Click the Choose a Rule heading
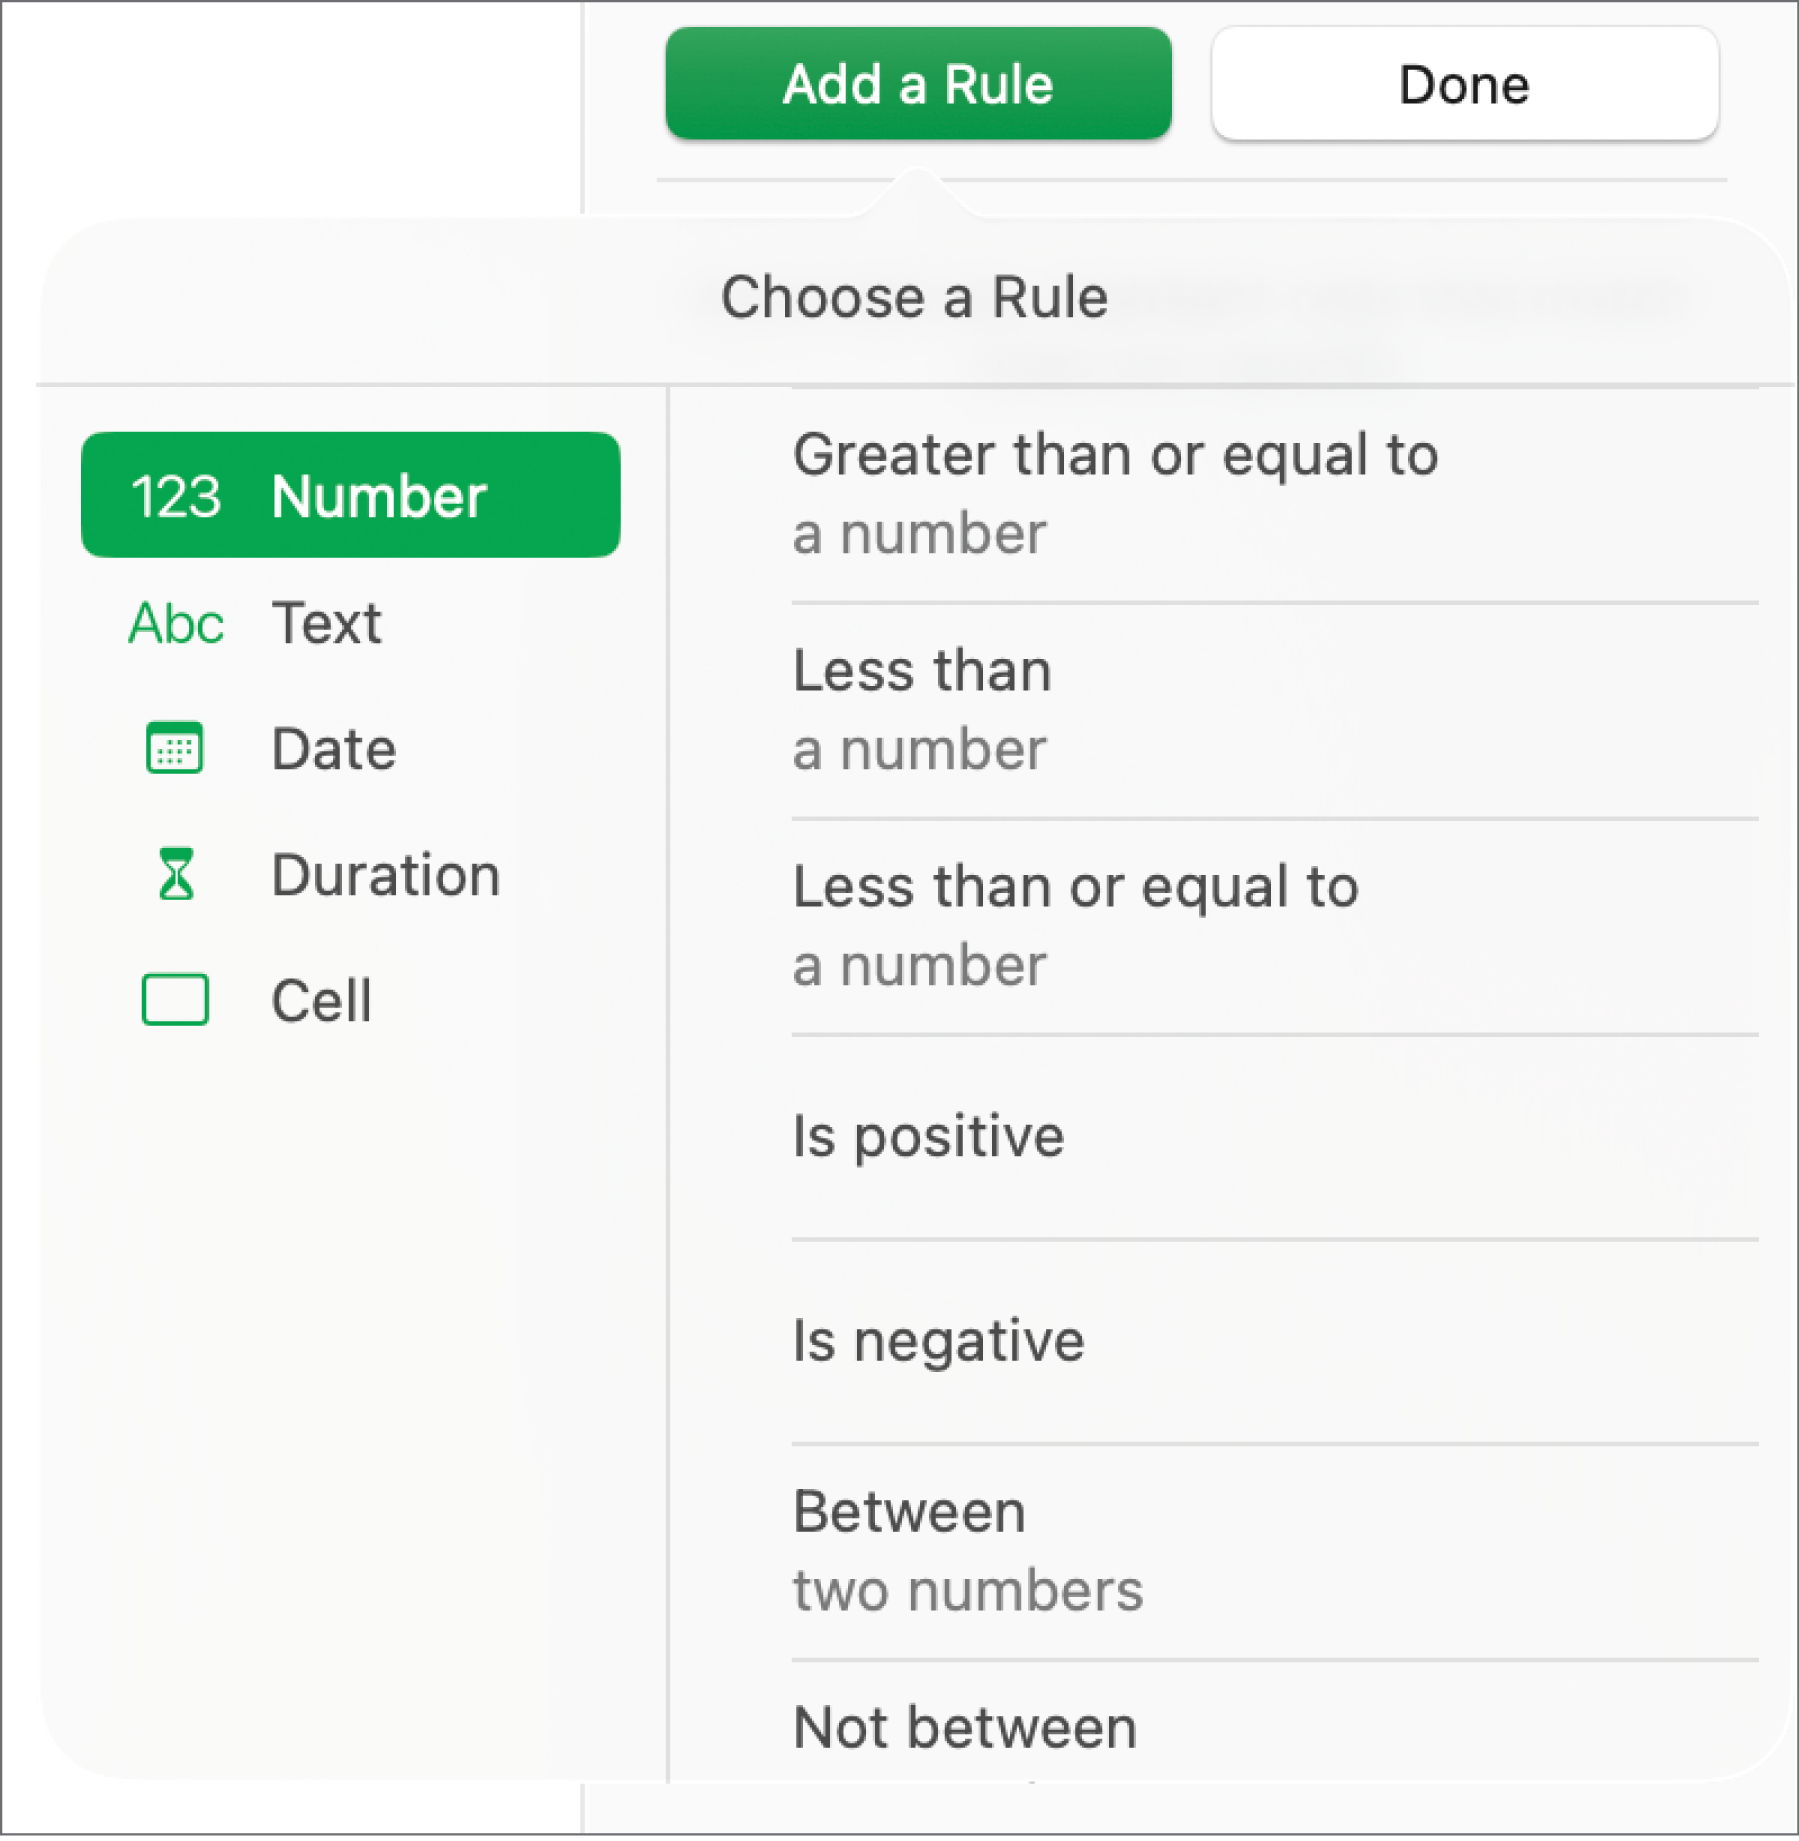Image resolution: width=1799 pixels, height=1841 pixels. click(914, 298)
